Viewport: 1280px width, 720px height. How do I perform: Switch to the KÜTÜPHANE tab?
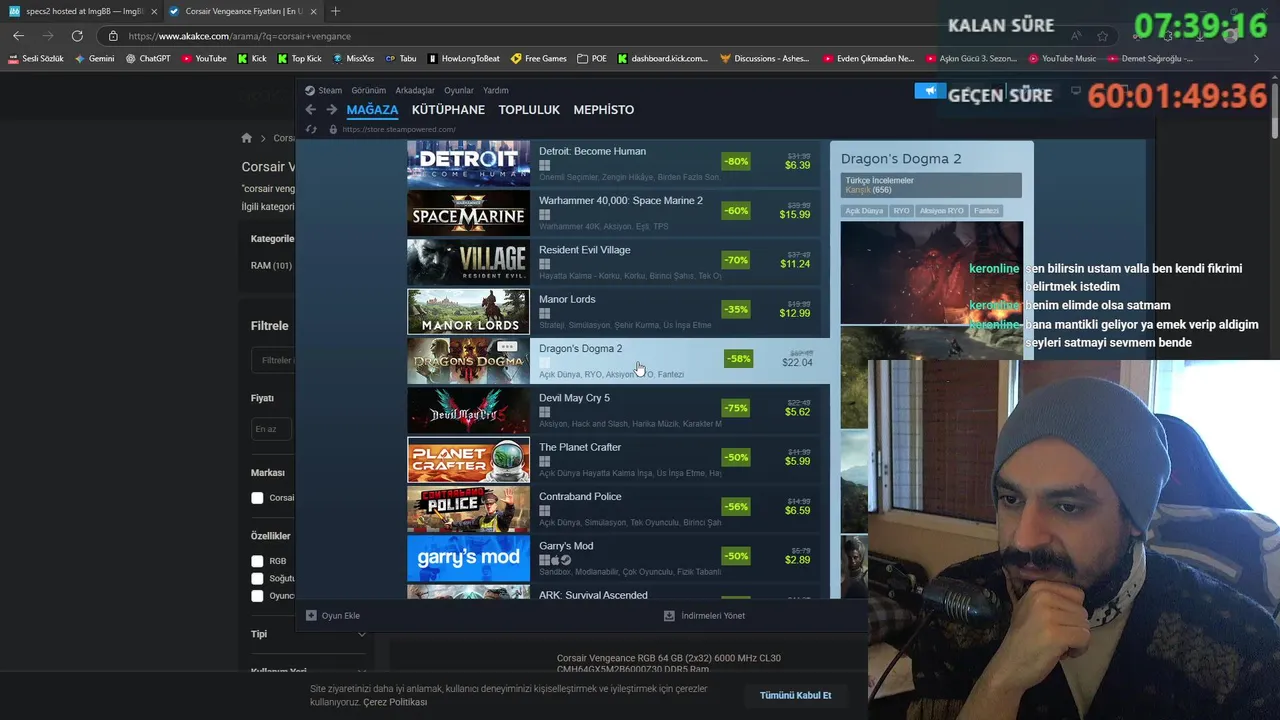pyautogui.click(x=448, y=110)
